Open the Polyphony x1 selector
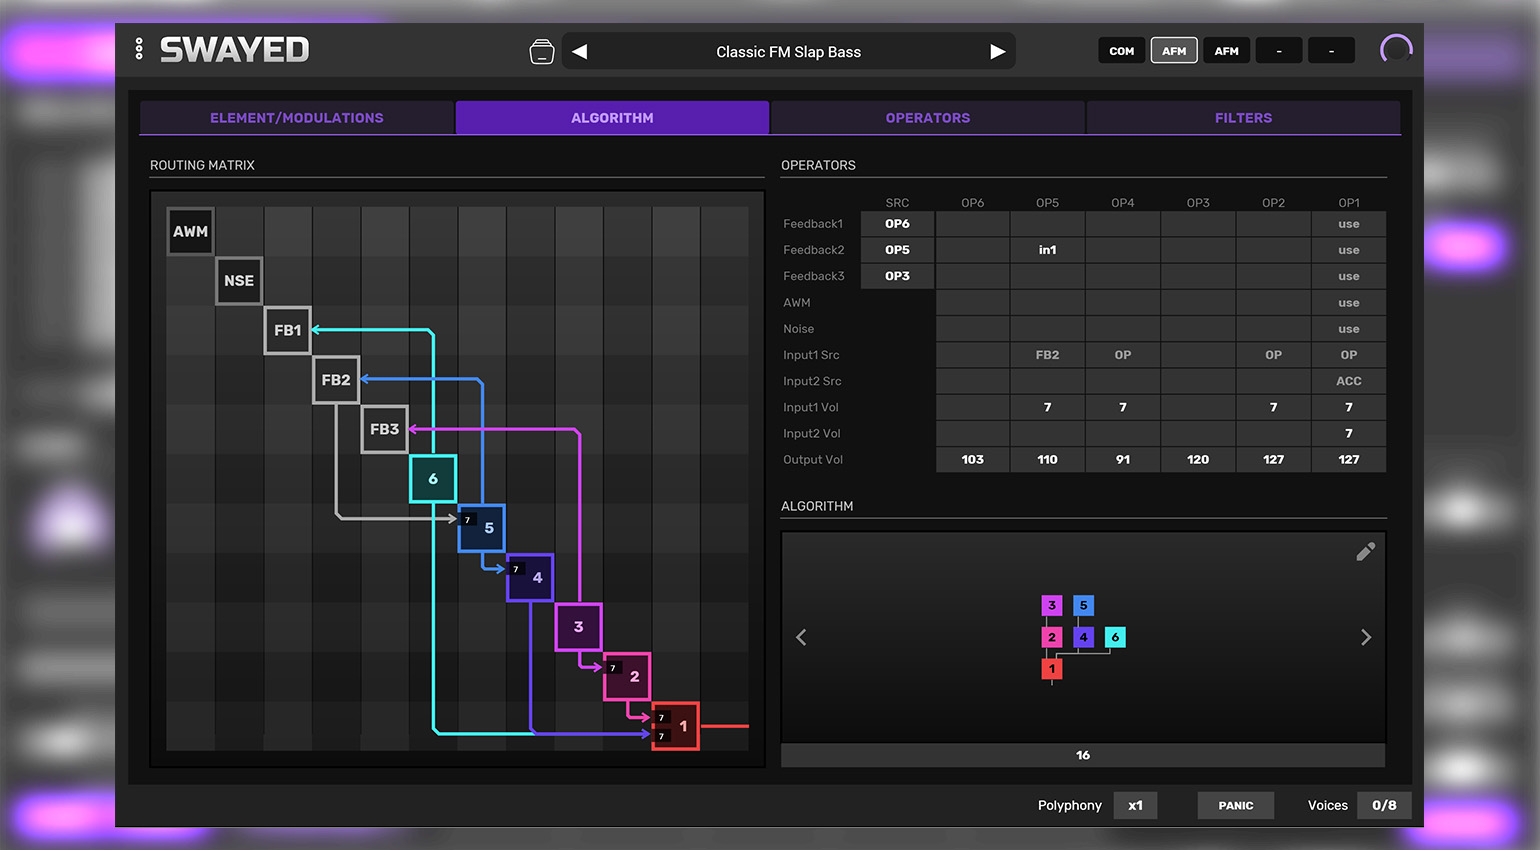The image size is (1540, 850). [1135, 805]
